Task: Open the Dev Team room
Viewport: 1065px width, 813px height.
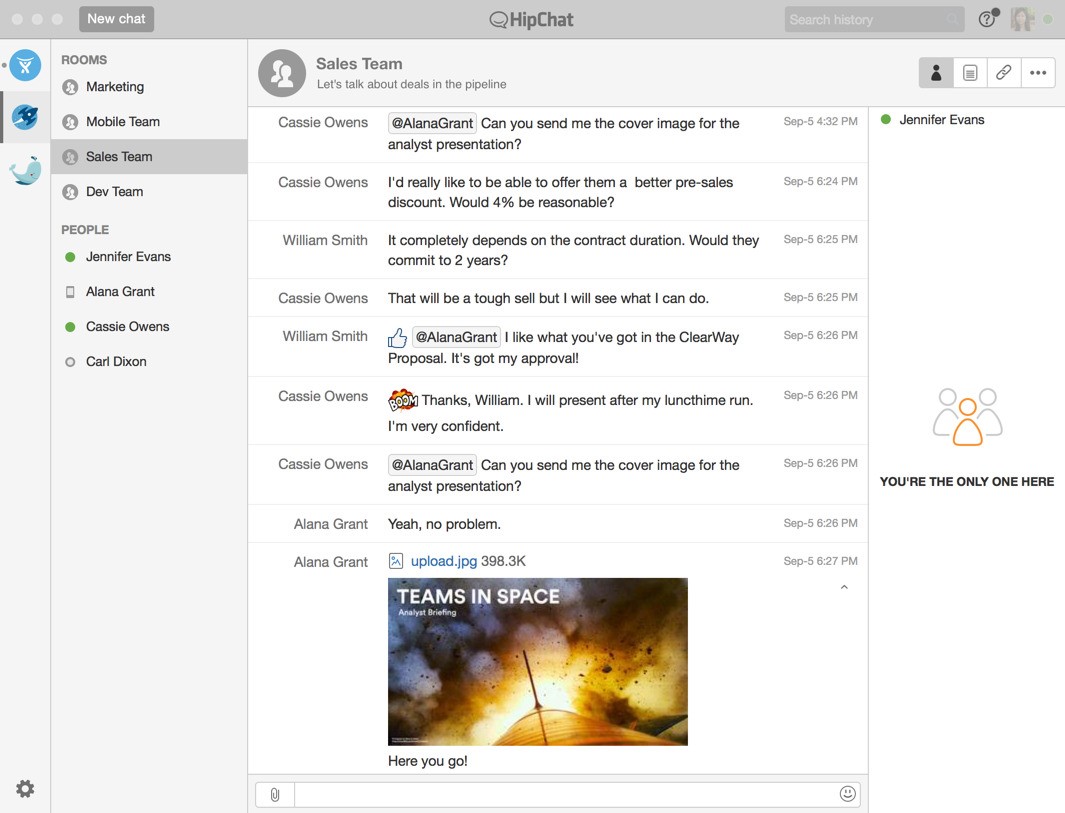Action: 114,192
